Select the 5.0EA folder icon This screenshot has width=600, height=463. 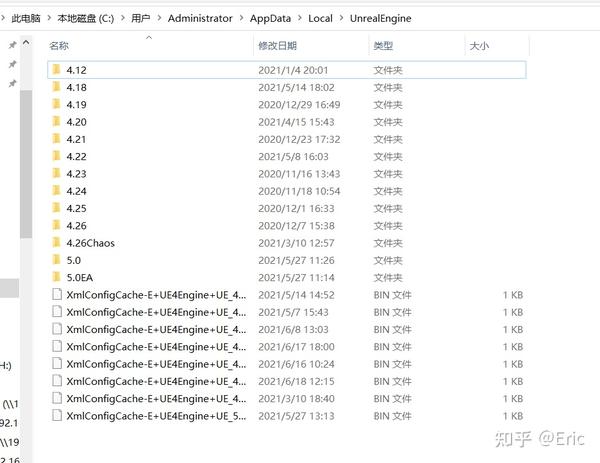tap(57, 277)
